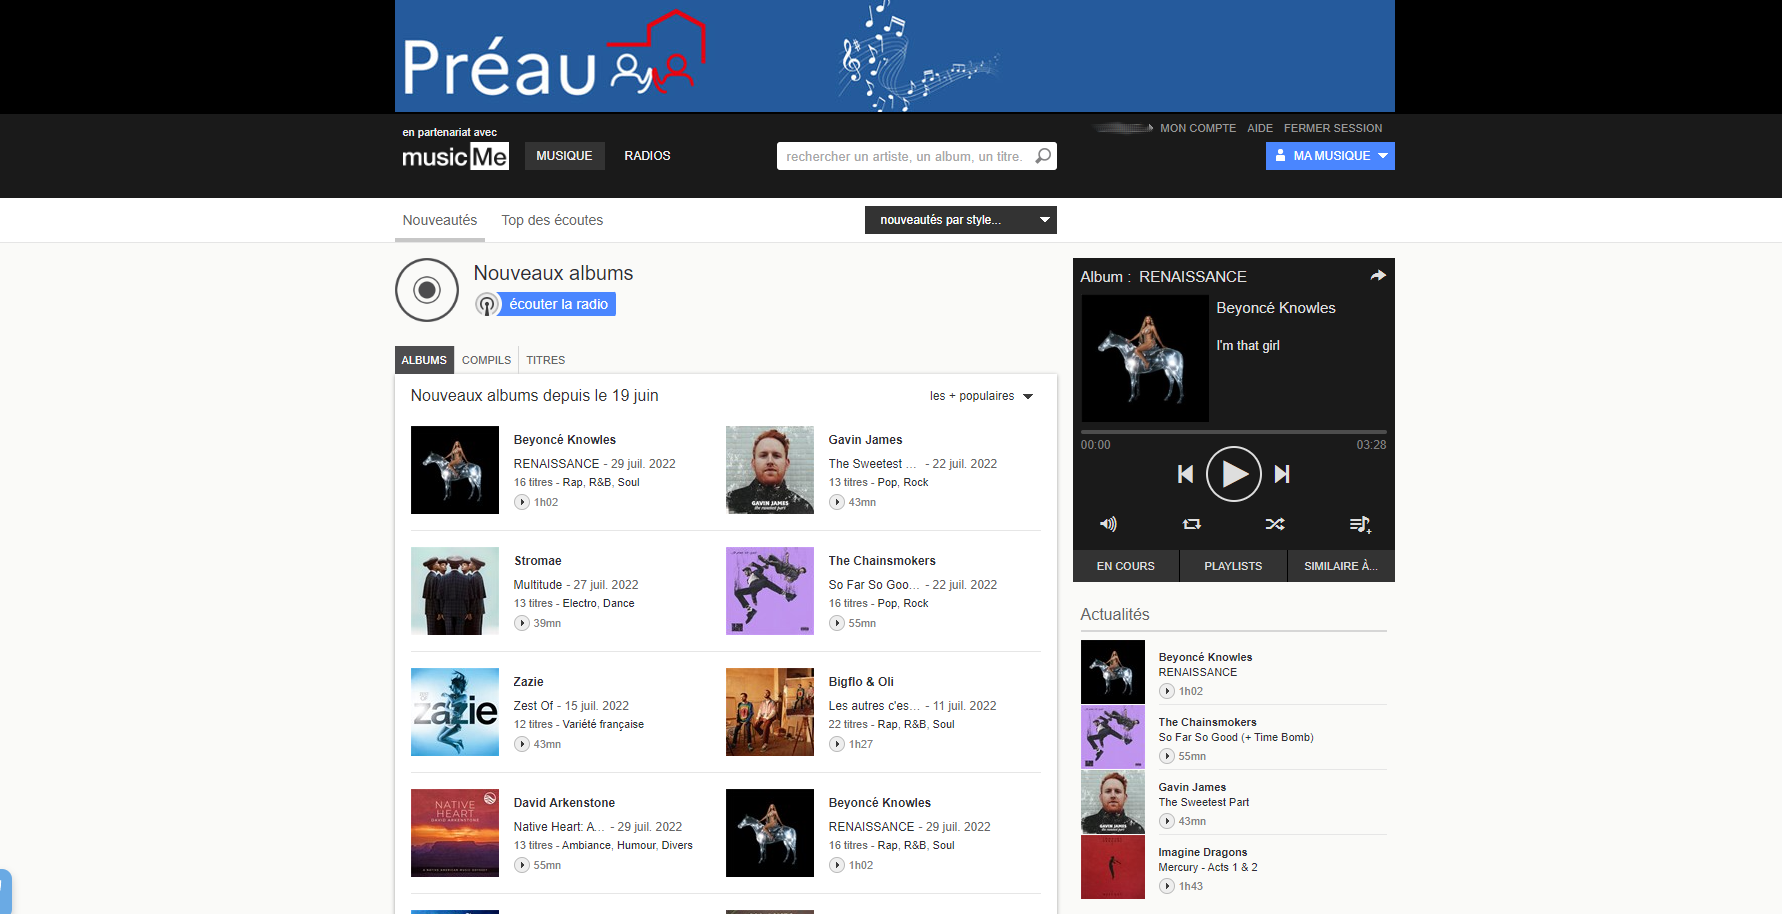Open the les + populaires sort dropdown
1782x914 pixels.
point(981,396)
